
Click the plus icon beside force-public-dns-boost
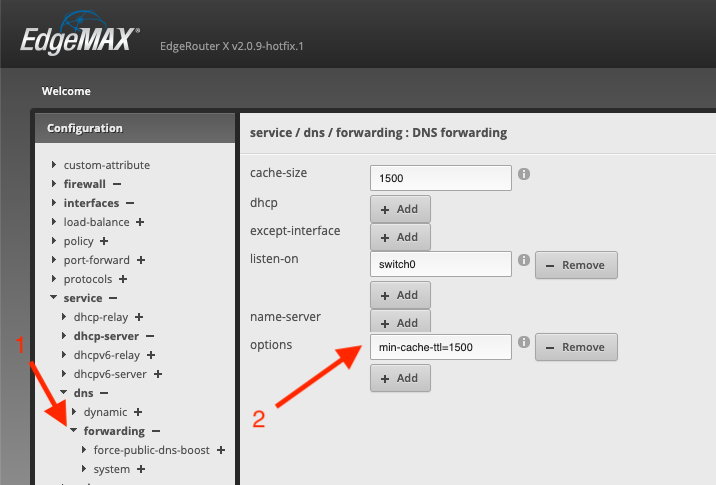221,450
